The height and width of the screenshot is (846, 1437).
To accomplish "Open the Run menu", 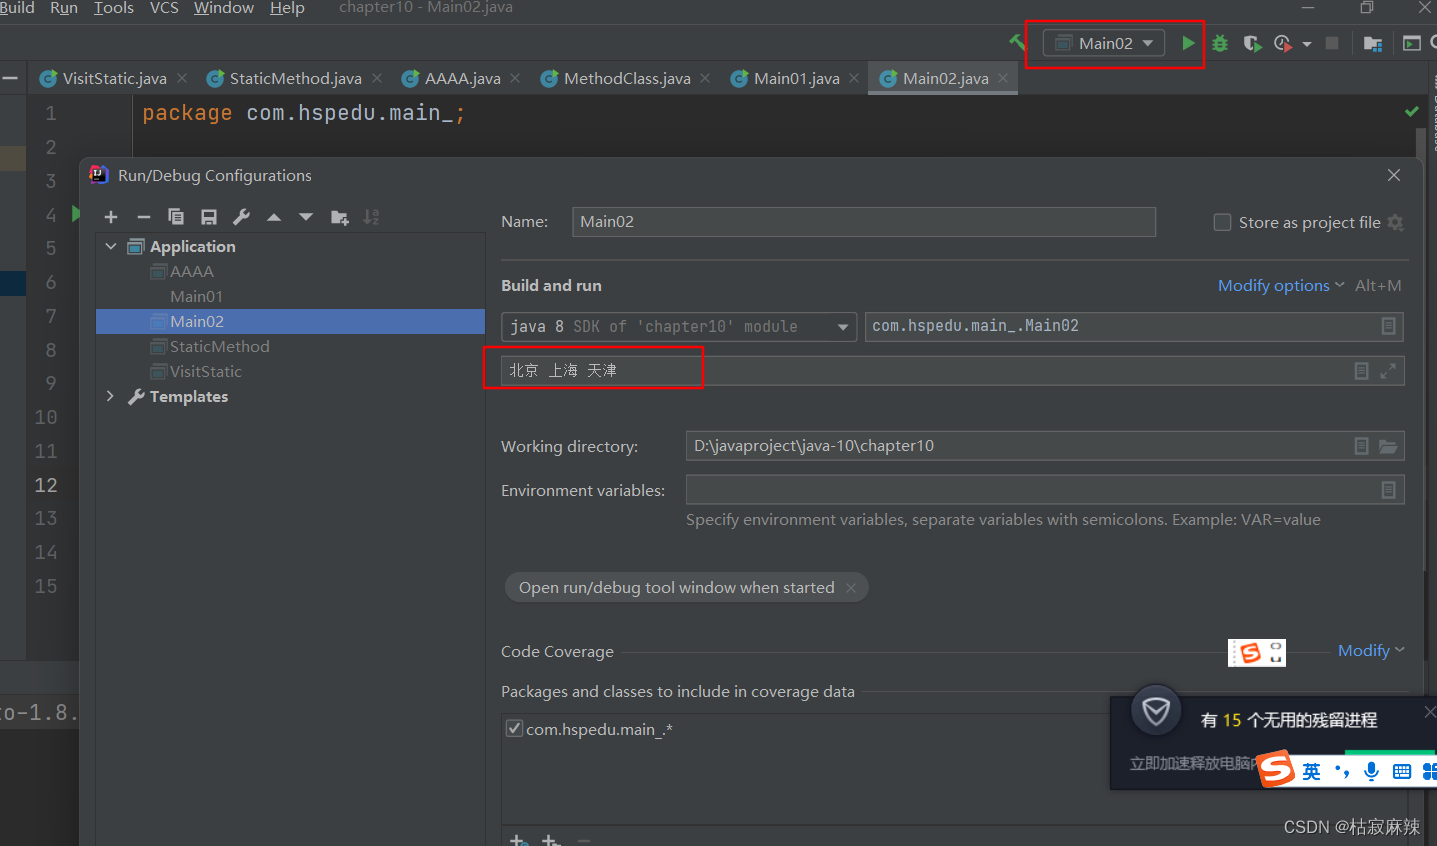I will 64,8.
